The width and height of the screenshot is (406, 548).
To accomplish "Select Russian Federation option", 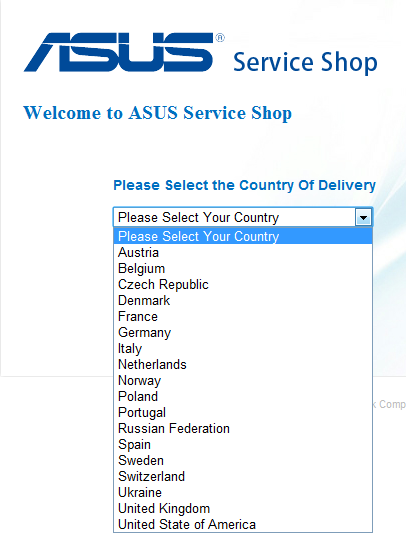I will (243, 428).
